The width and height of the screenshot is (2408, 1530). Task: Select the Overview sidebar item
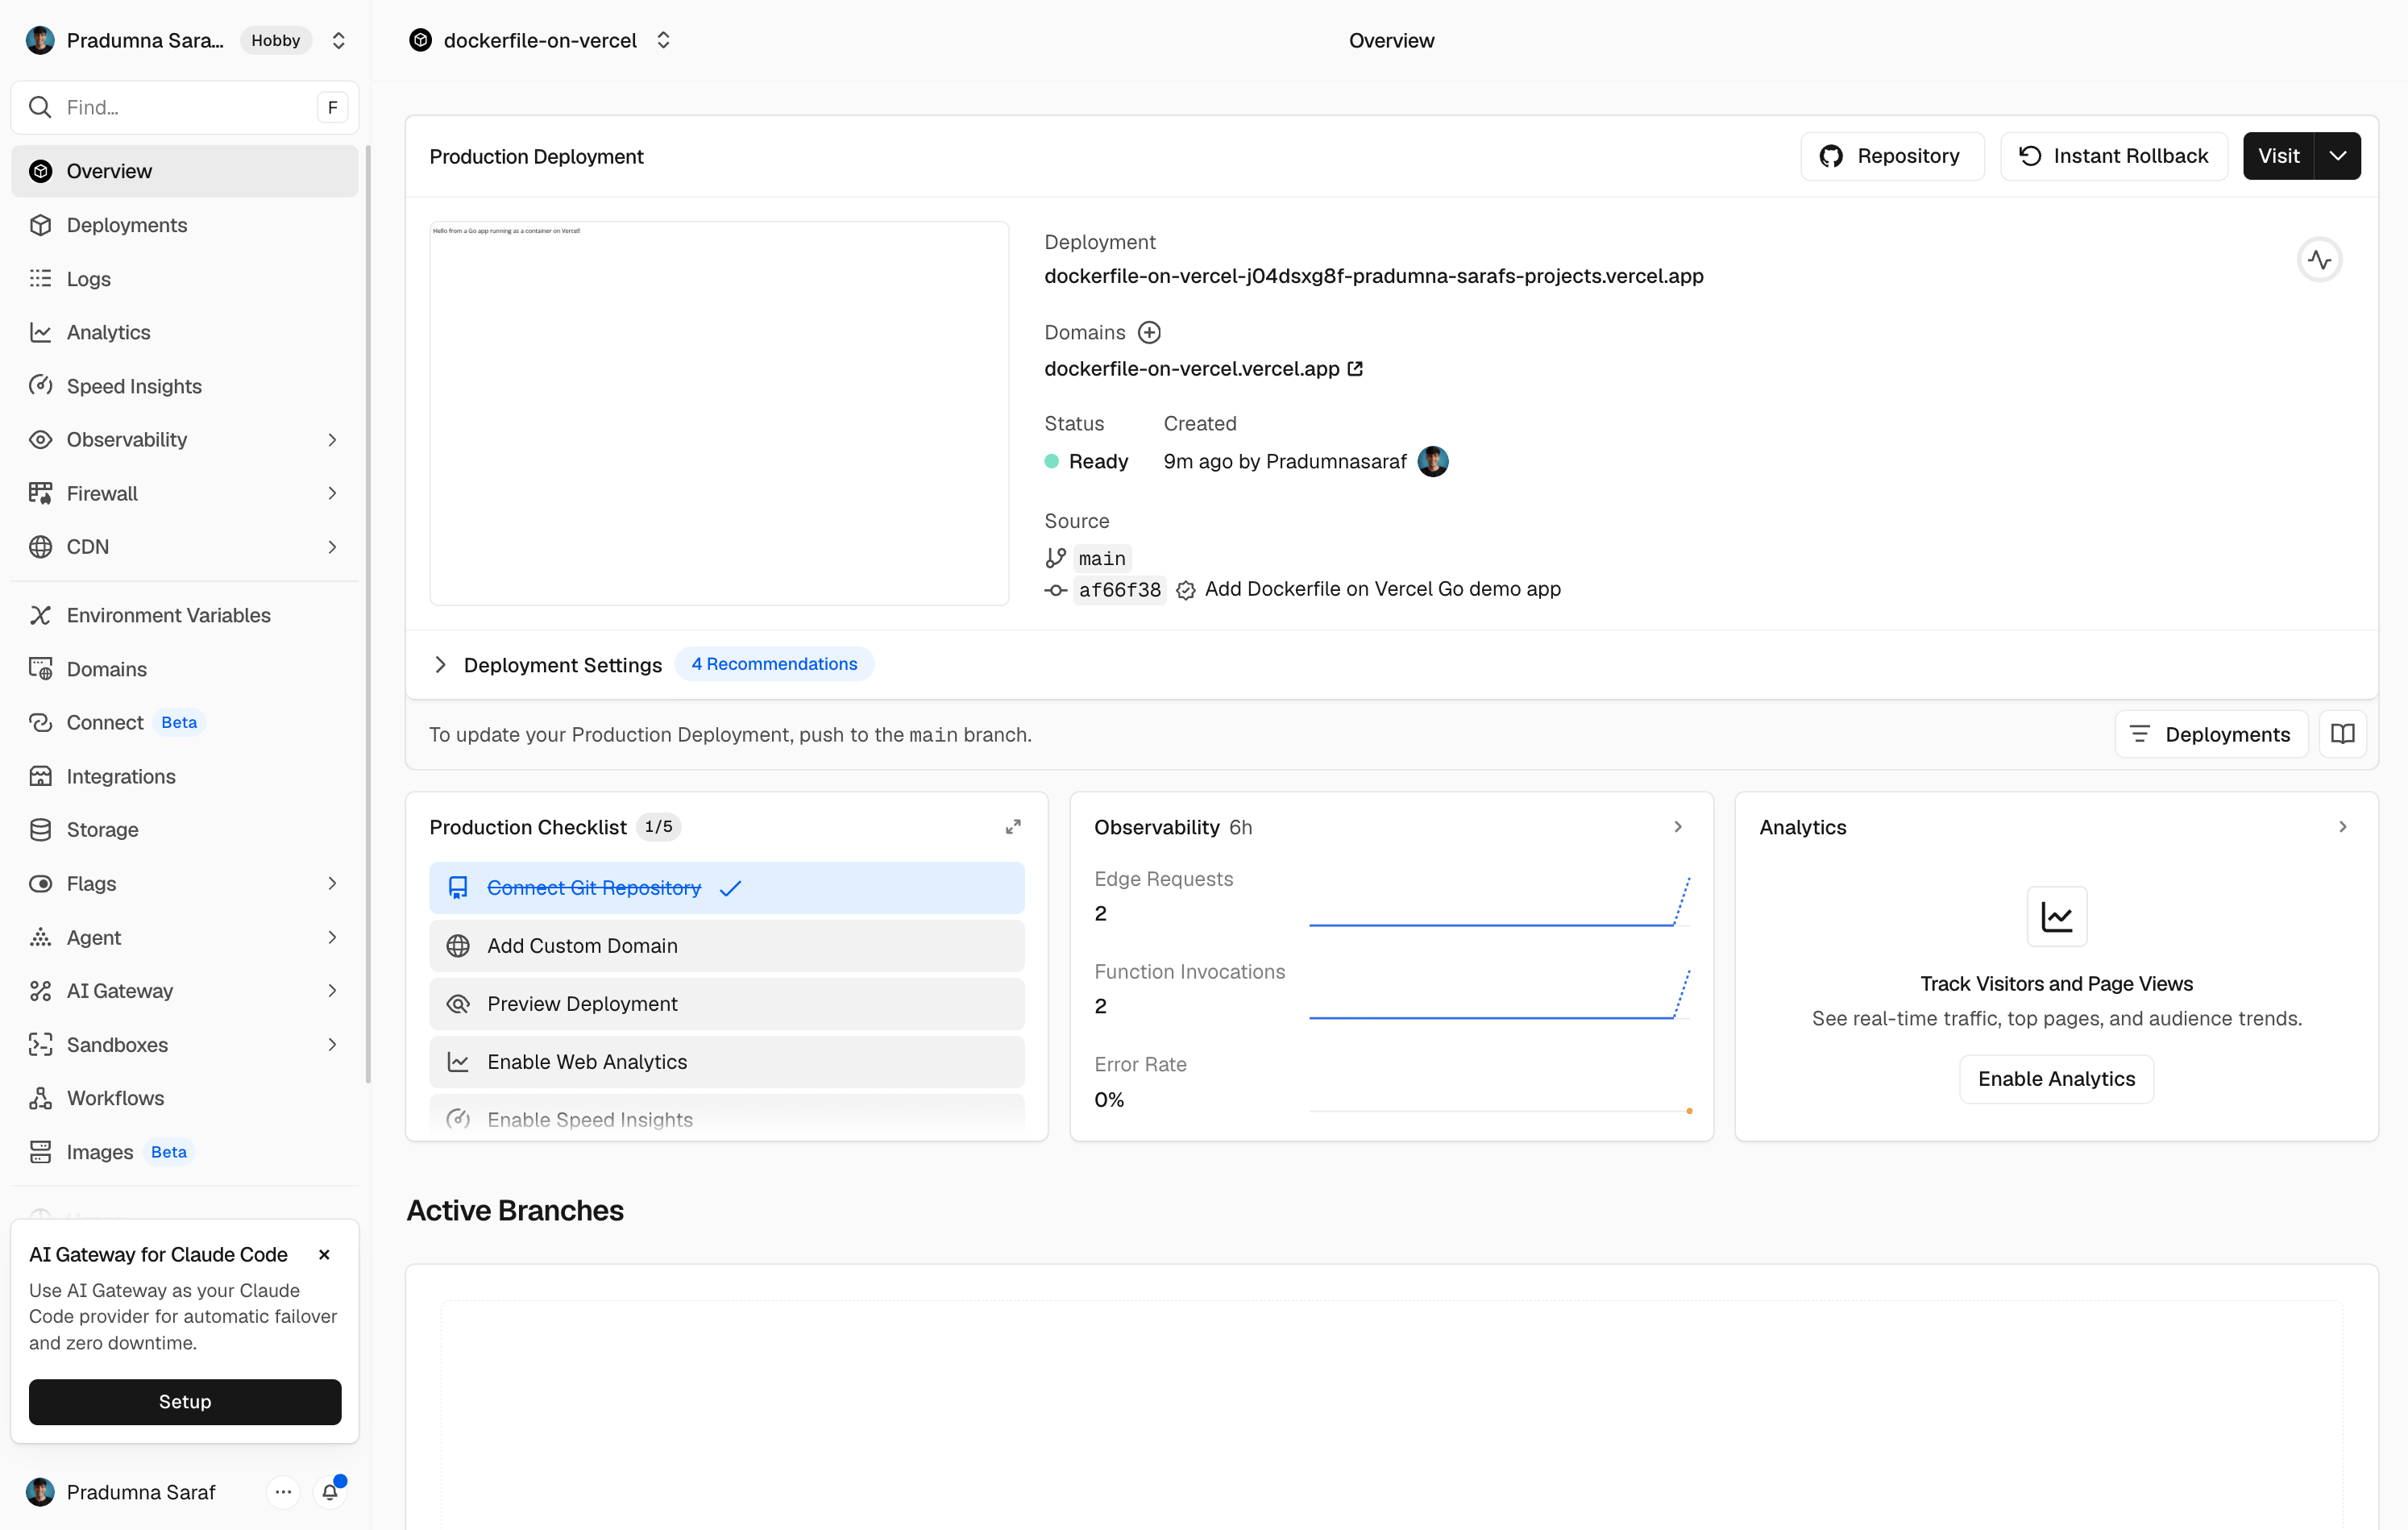click(x=184, y=171)
